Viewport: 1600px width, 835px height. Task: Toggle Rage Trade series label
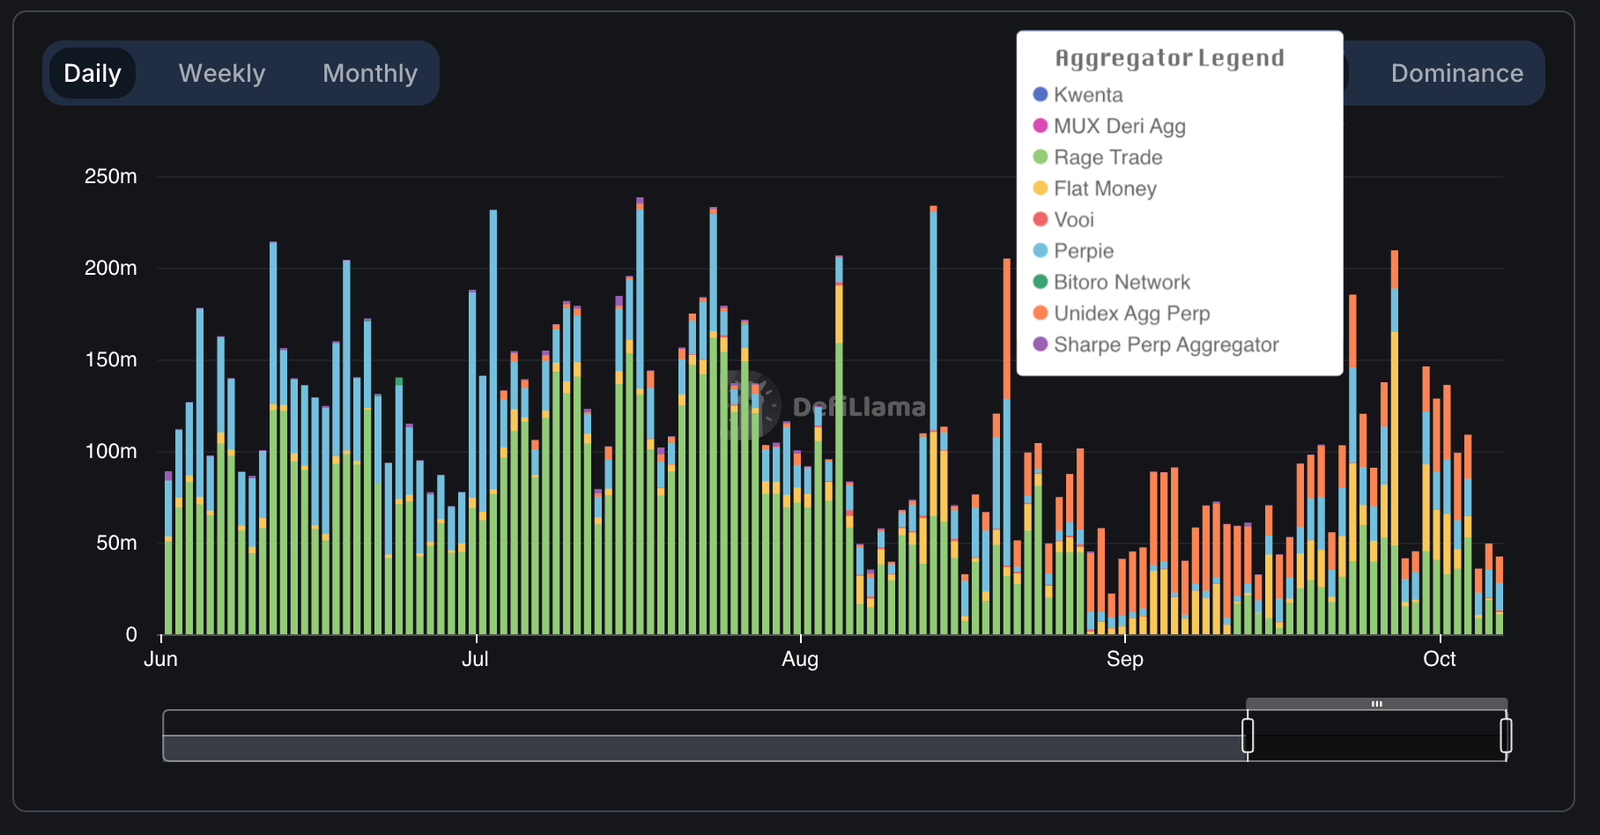[1108, 157]
